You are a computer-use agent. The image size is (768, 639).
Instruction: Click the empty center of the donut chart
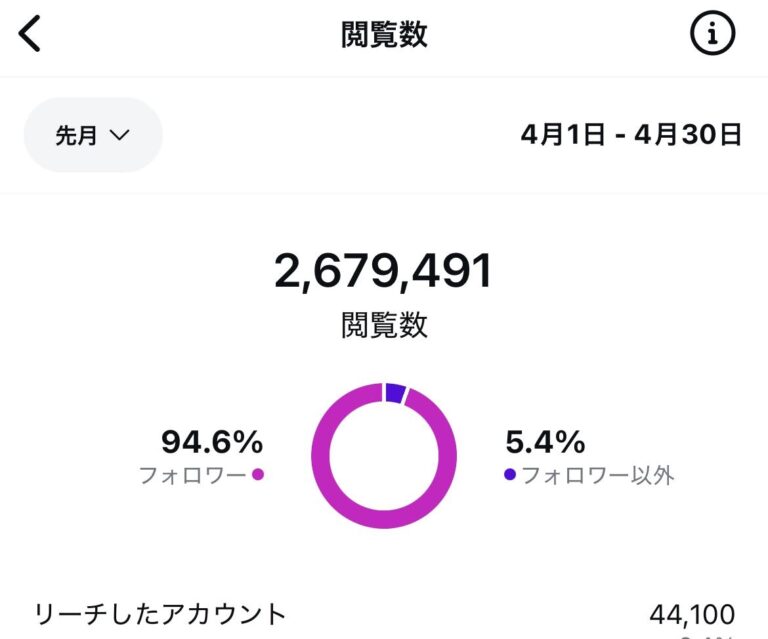(384, 456)
